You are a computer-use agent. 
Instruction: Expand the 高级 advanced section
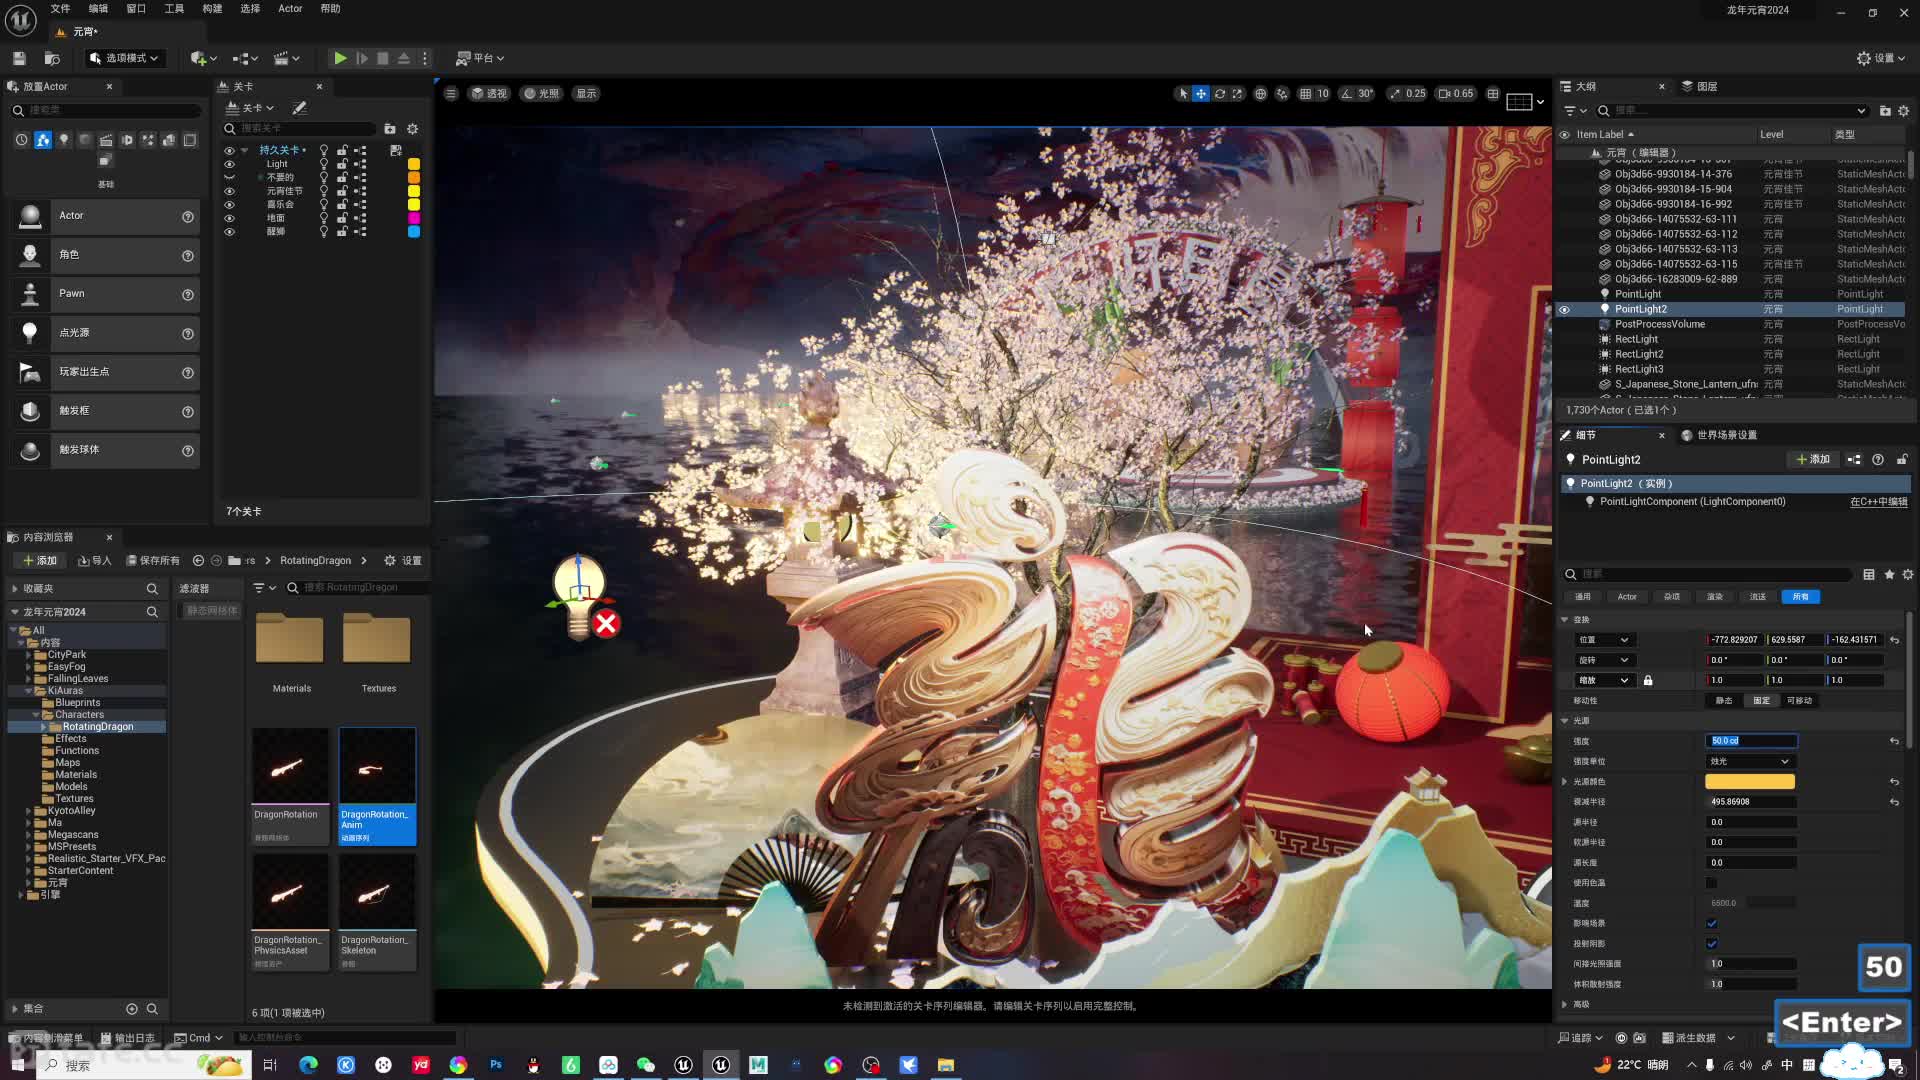pos(1565,1004)
